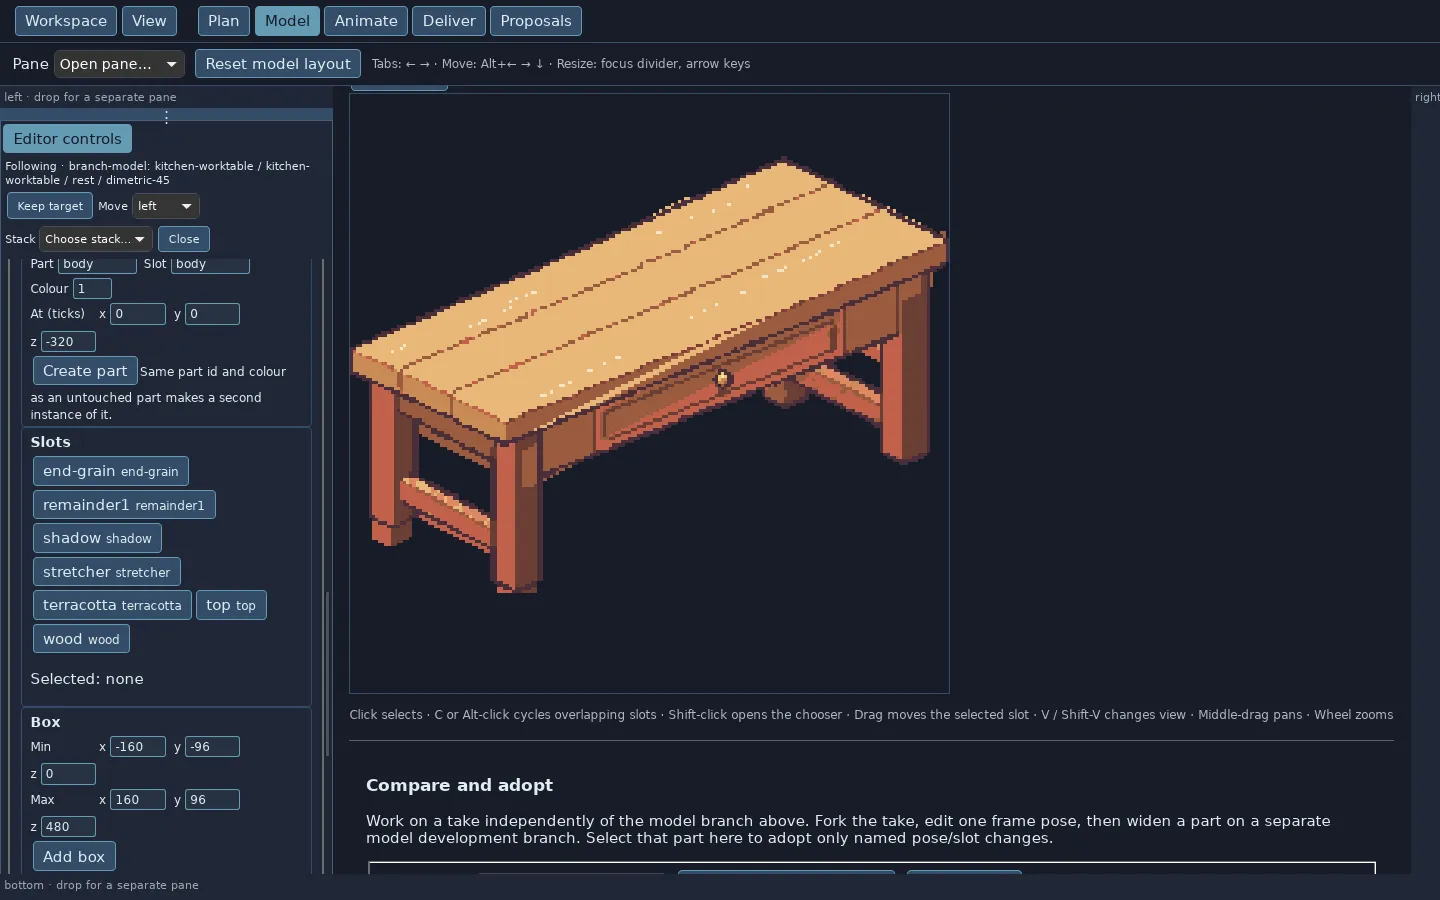
Task: Click the Box Max z field
Action: click(68, 827)
